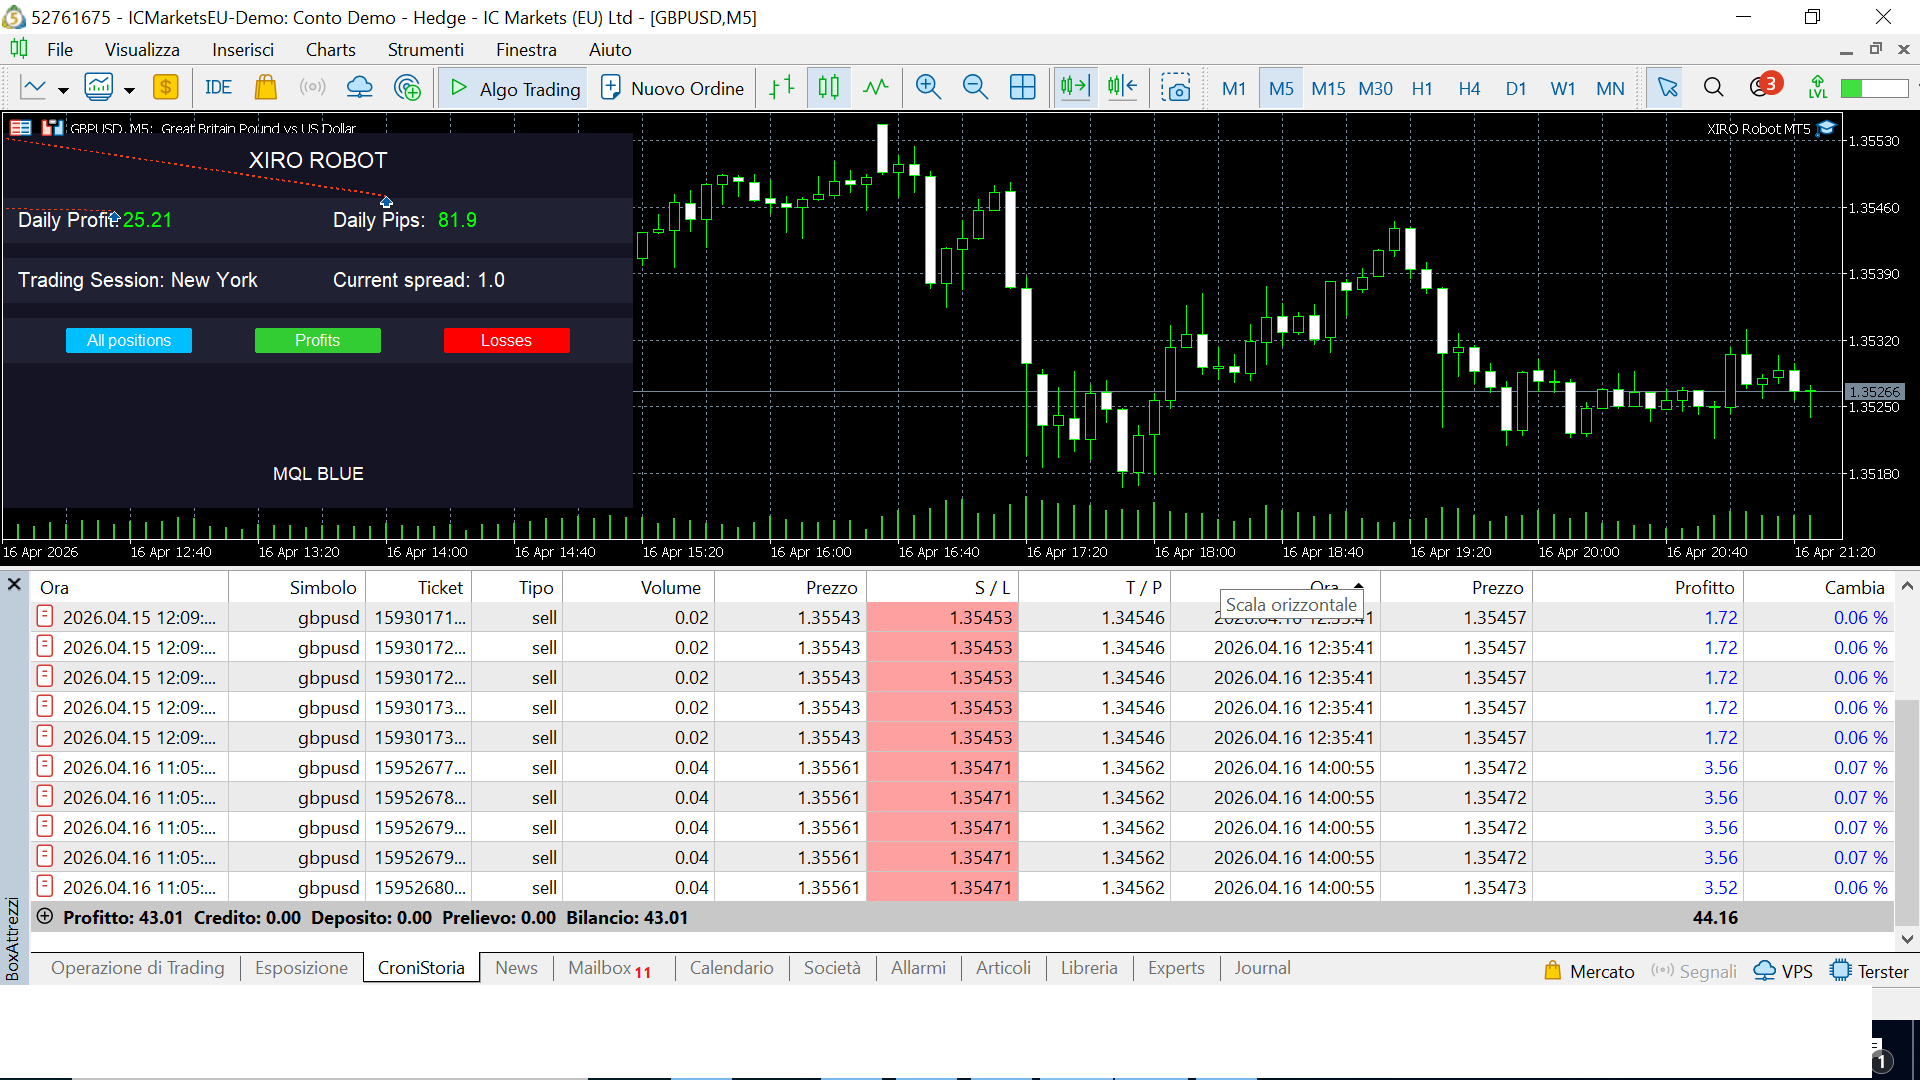This screenshot has height=1080, width=1920.
Task: Toggle chart shift from right border
Action: pos(1122,88)
